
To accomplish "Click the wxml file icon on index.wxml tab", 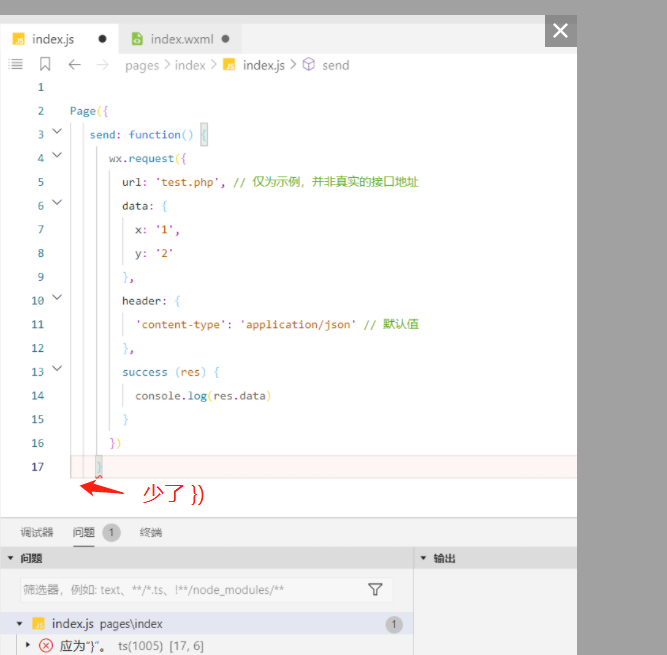I will point(137,39).
